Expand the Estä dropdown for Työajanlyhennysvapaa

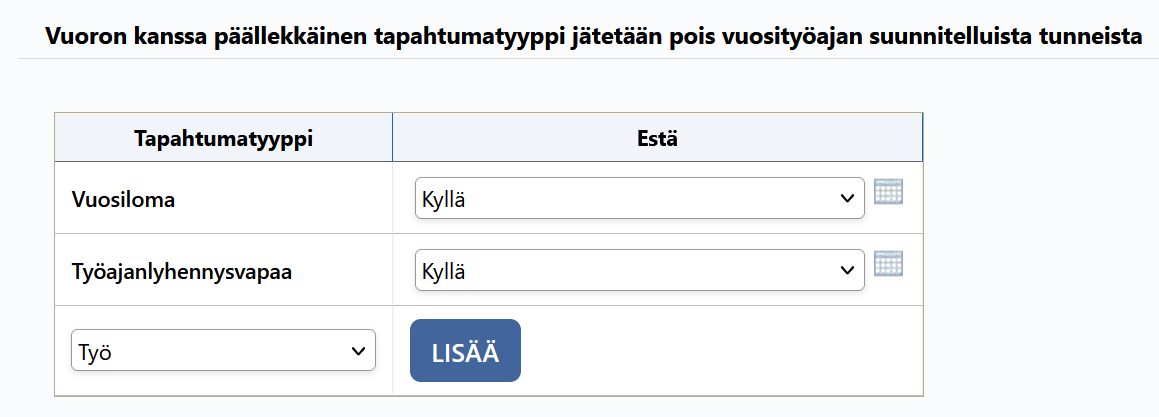639,270
